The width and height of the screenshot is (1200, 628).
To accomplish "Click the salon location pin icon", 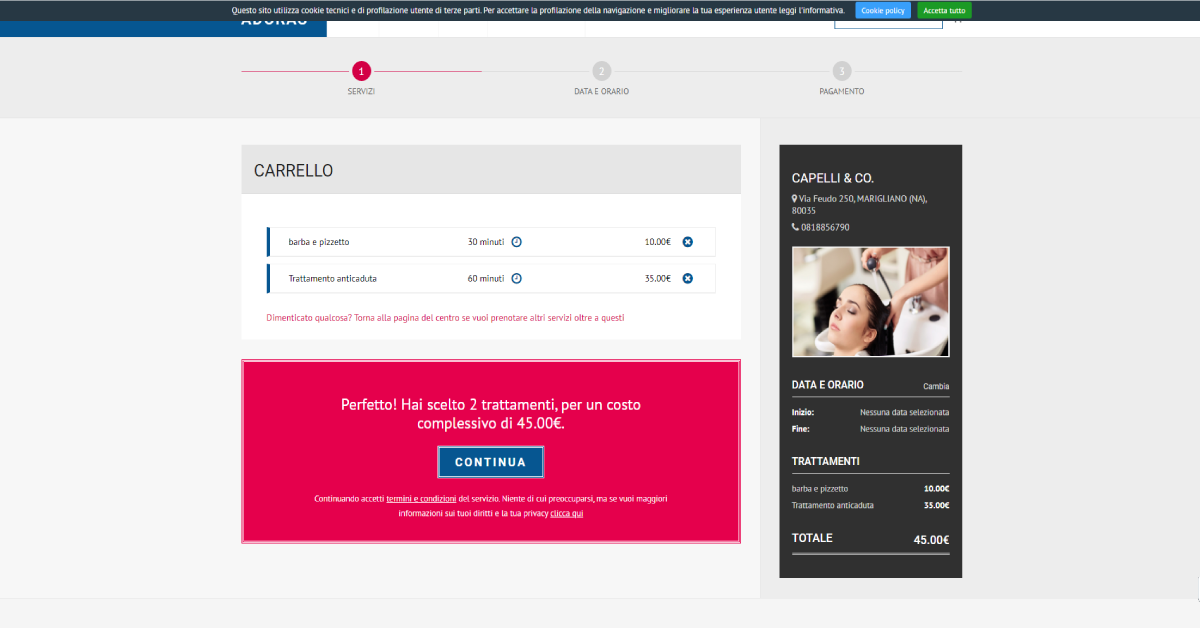I will [794, 199].
